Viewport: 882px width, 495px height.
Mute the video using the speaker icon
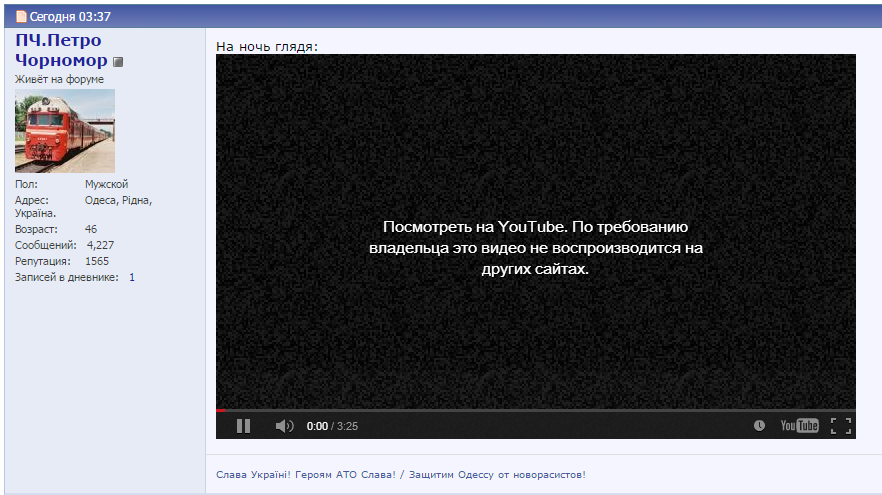[285, 426]
